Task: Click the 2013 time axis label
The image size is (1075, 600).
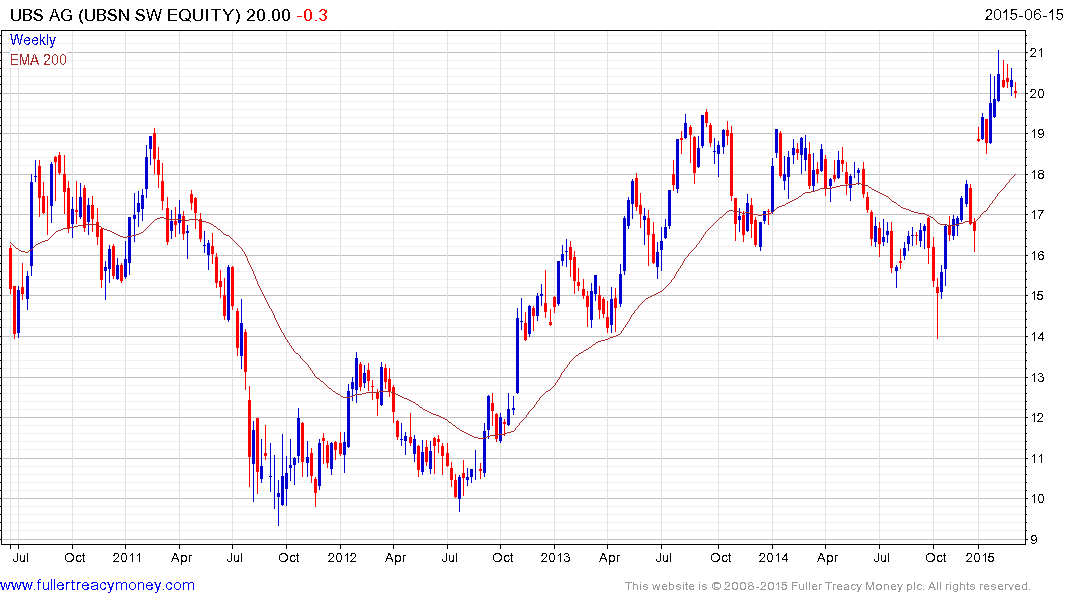Action: point(555,557)
